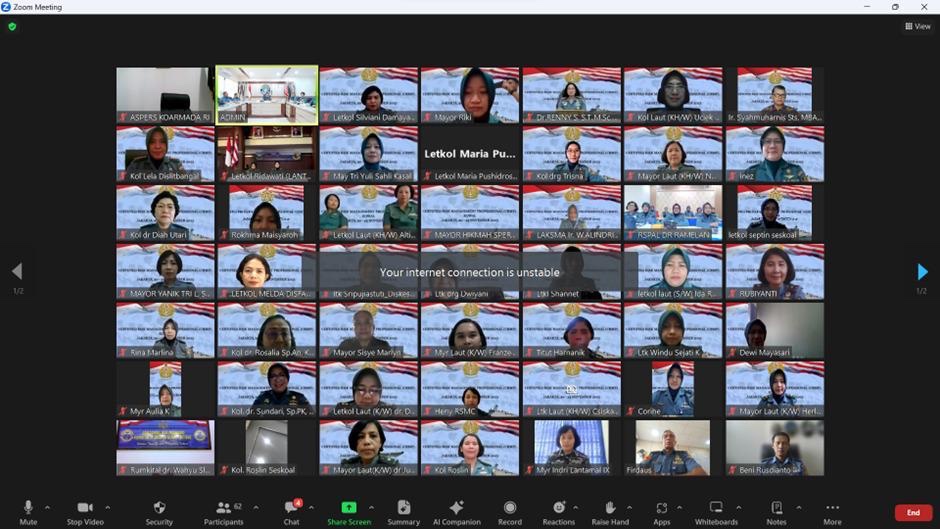Open the View layout menu
The height and width of the screenshot is (529, 940).
click(918, 27)
